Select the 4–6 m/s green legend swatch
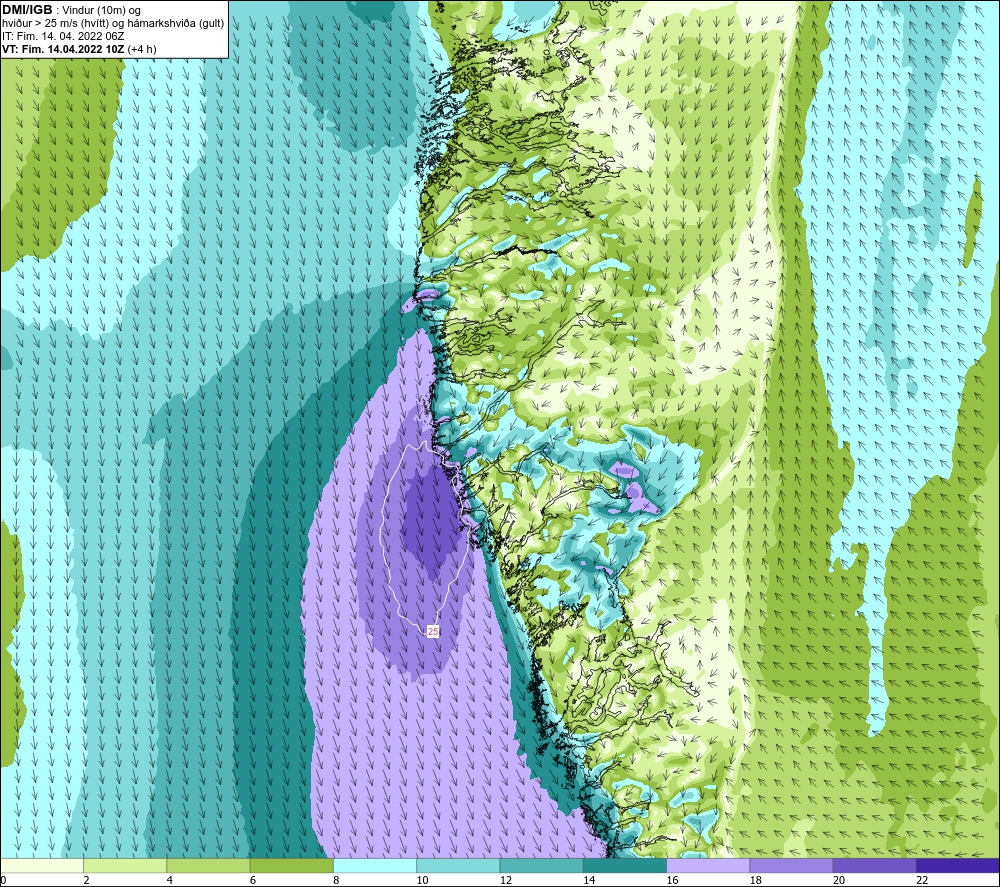This screenshot has width=1000, height=887. 209,865
